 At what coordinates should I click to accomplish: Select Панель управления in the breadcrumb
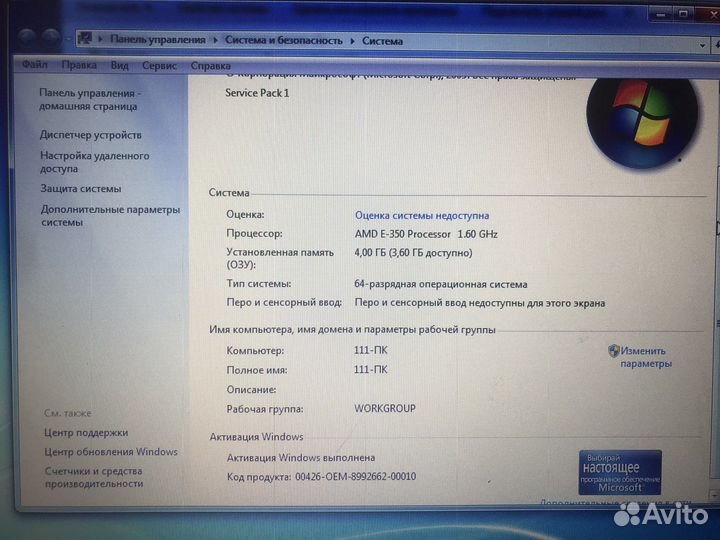[x=158, y=39]
